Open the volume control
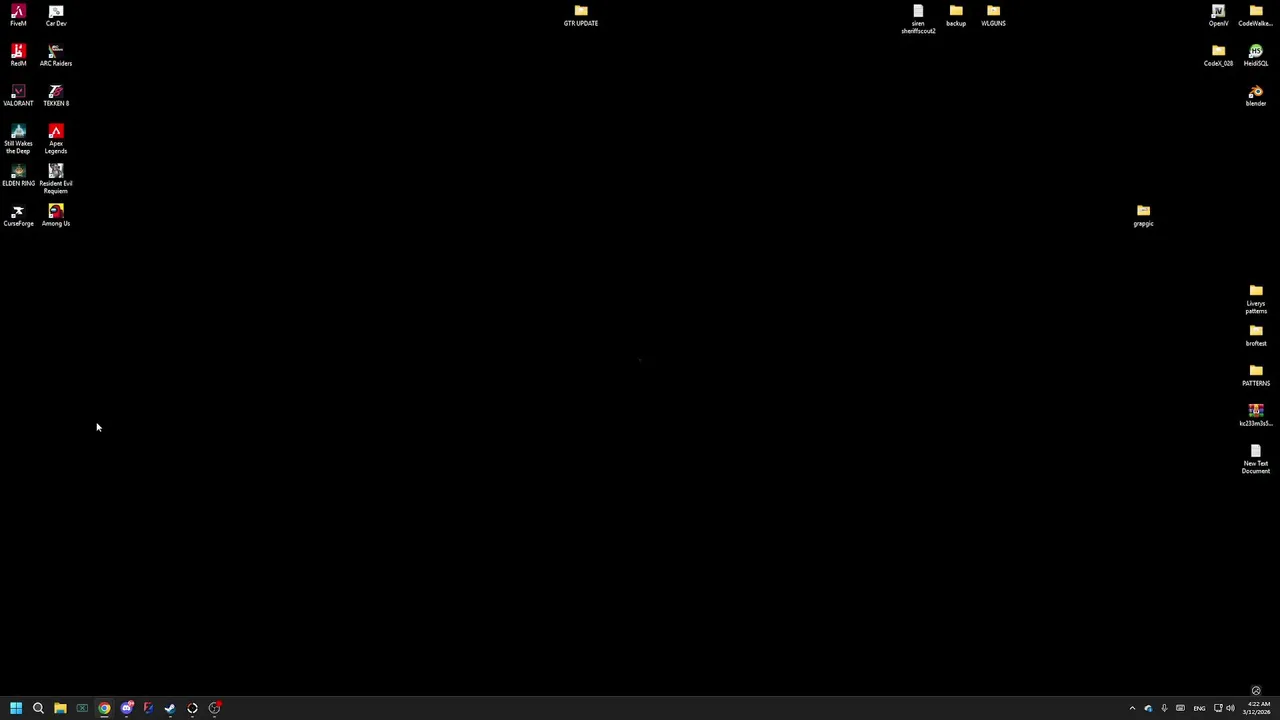This screenshot has height=720, width=1280. 1230,708
